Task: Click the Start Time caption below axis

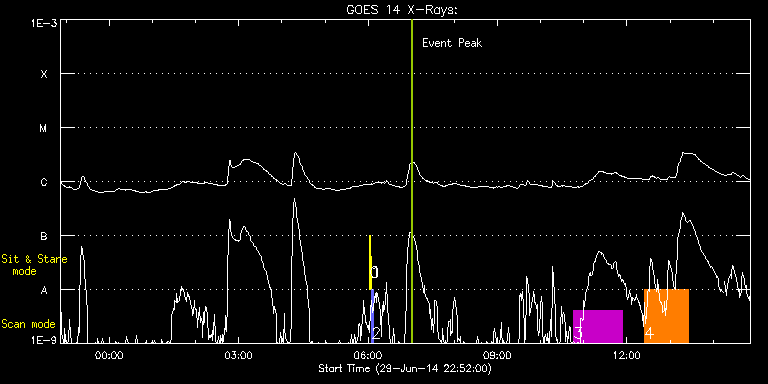Action: [x=405, y=368]
